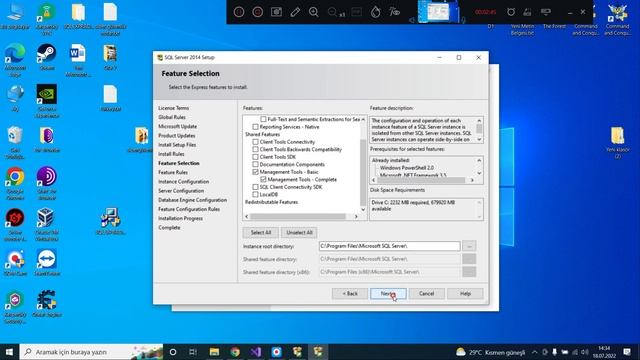
Task: Uncheck Management Tools - Complete checkbox
Action: tap(263, 179)
